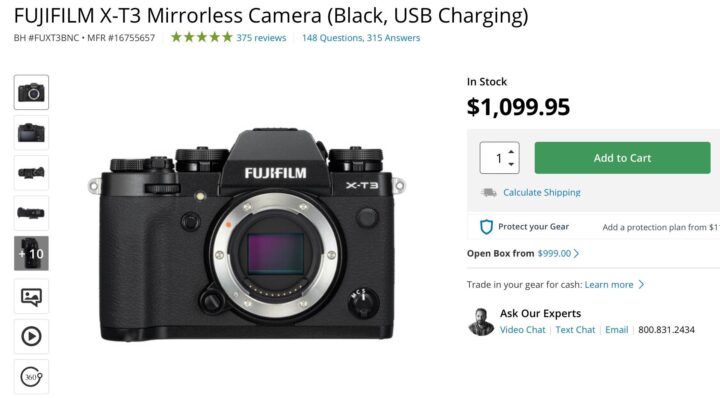Open the user photo gallery icon
Screen dimensions: 720x398
31,297
